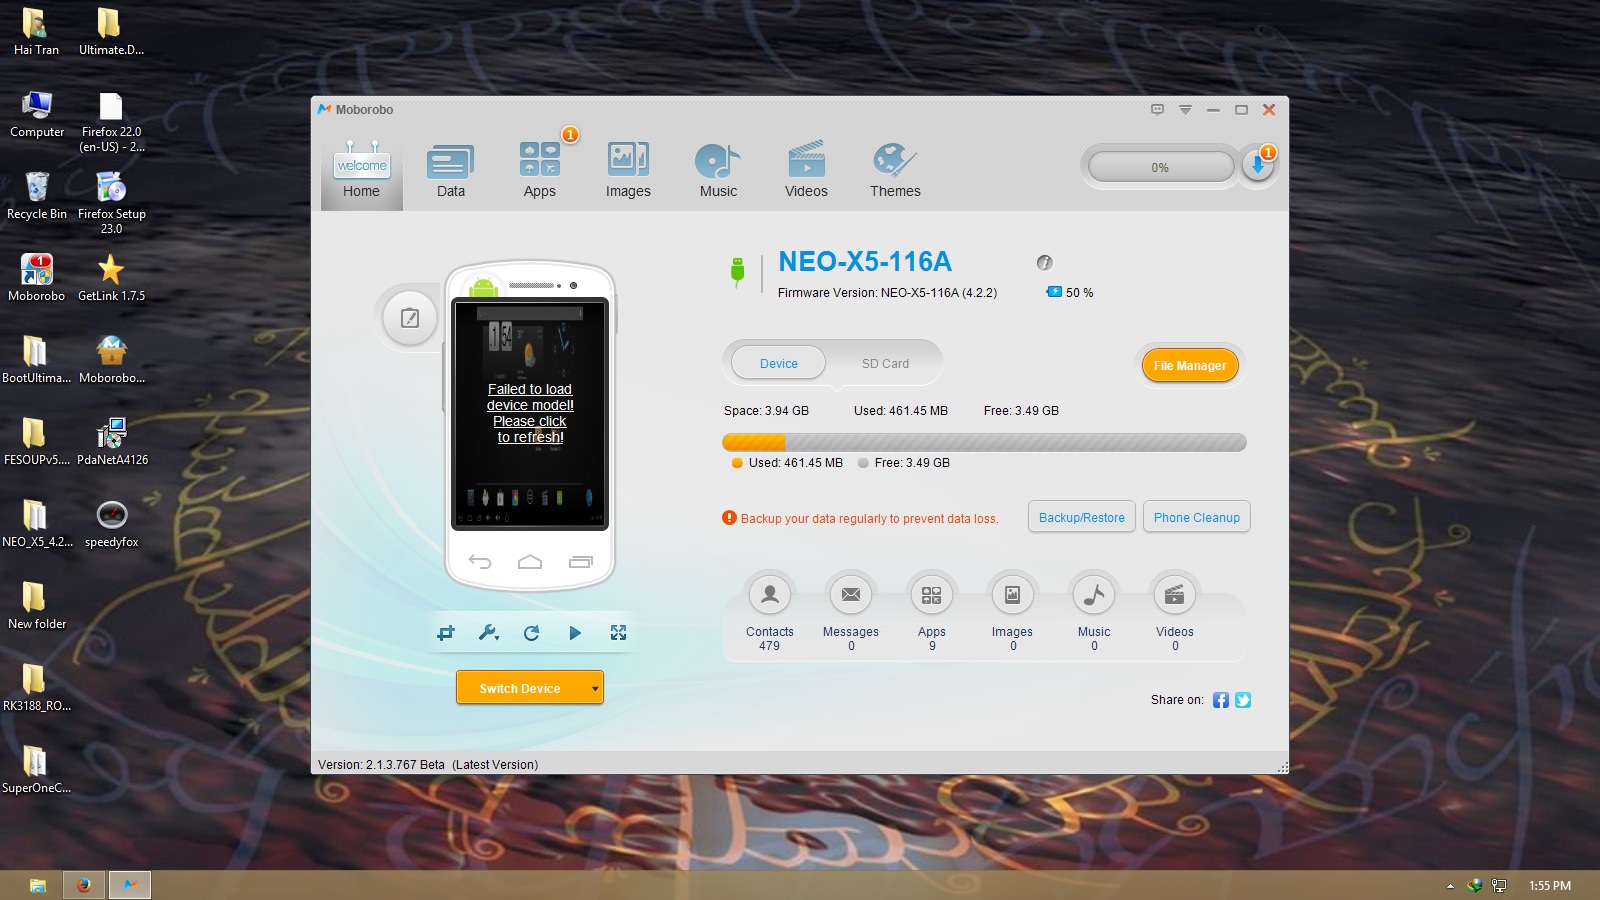
Task: Expand the Switch Device dropdown arrow
Action: pos(595,688)
